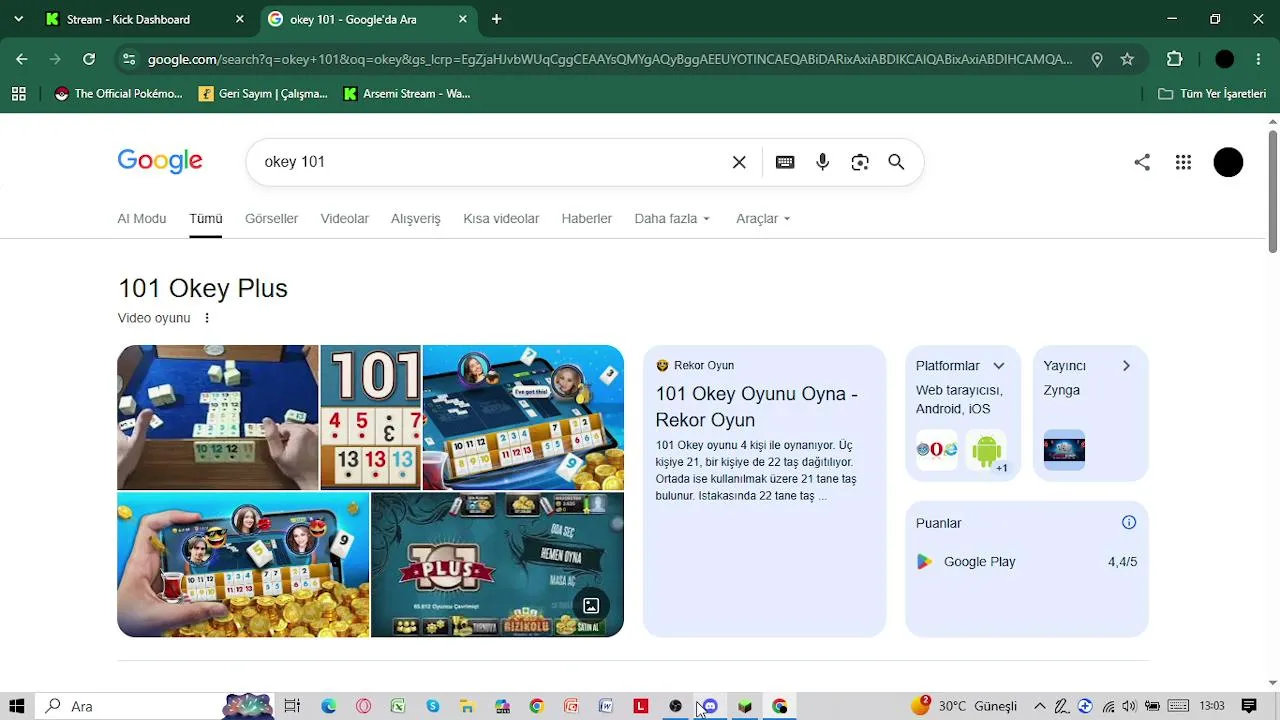Open Discord from the taskbar
The height and width of the screenshot is (720, 1280).
pyautogui.click(x=710, y=706)
